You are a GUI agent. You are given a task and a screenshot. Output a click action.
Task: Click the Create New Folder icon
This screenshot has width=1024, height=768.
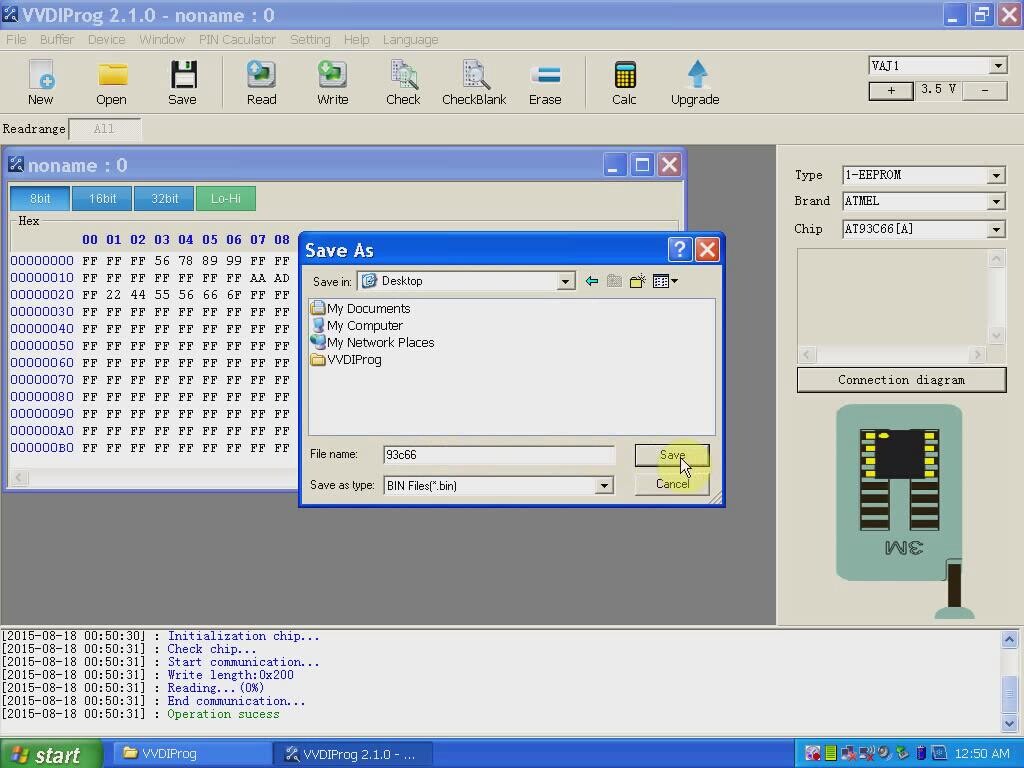[x=638, y=281]
